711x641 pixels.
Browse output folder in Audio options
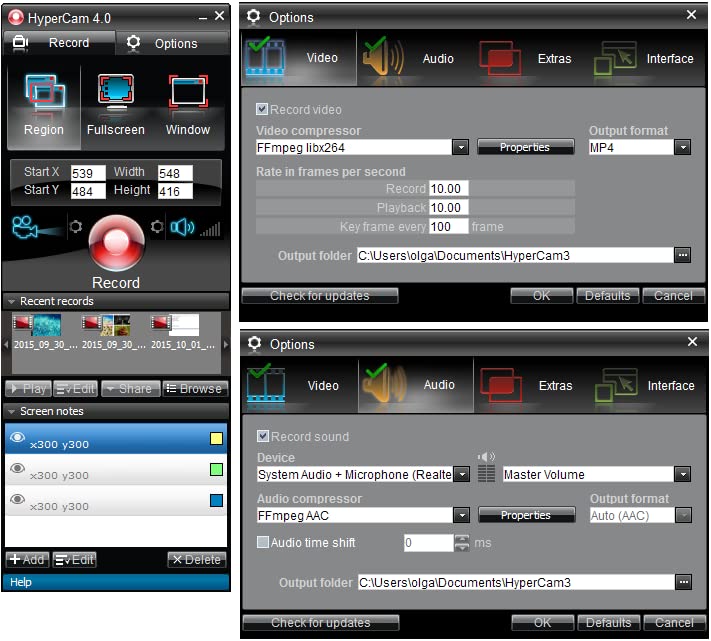click(x=683, y=582)
